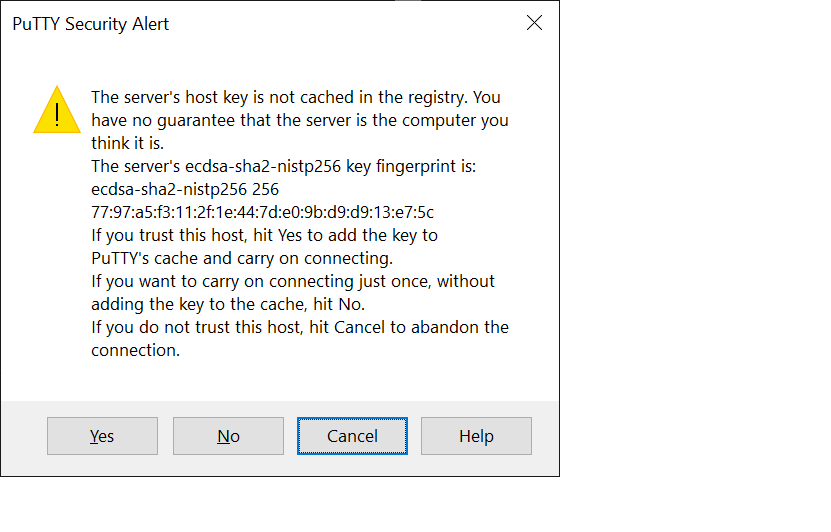Screen dimensions: 831x532
Task: Click the line 'The server's host key is not cached'
Action: point(296,97)
